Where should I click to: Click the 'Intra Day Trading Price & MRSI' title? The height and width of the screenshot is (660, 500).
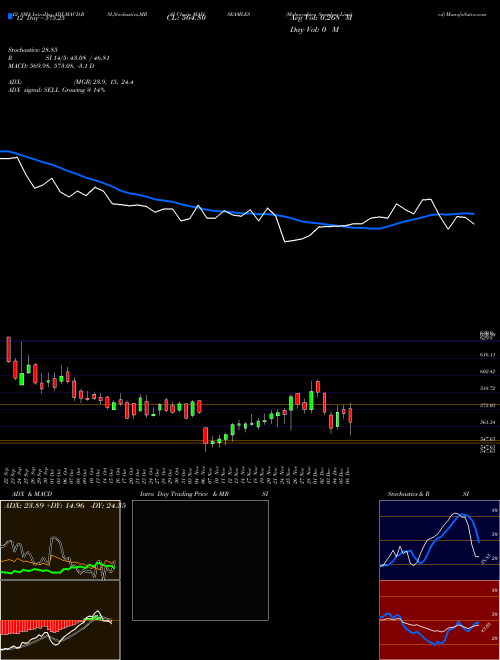click(x=204, y=494)
